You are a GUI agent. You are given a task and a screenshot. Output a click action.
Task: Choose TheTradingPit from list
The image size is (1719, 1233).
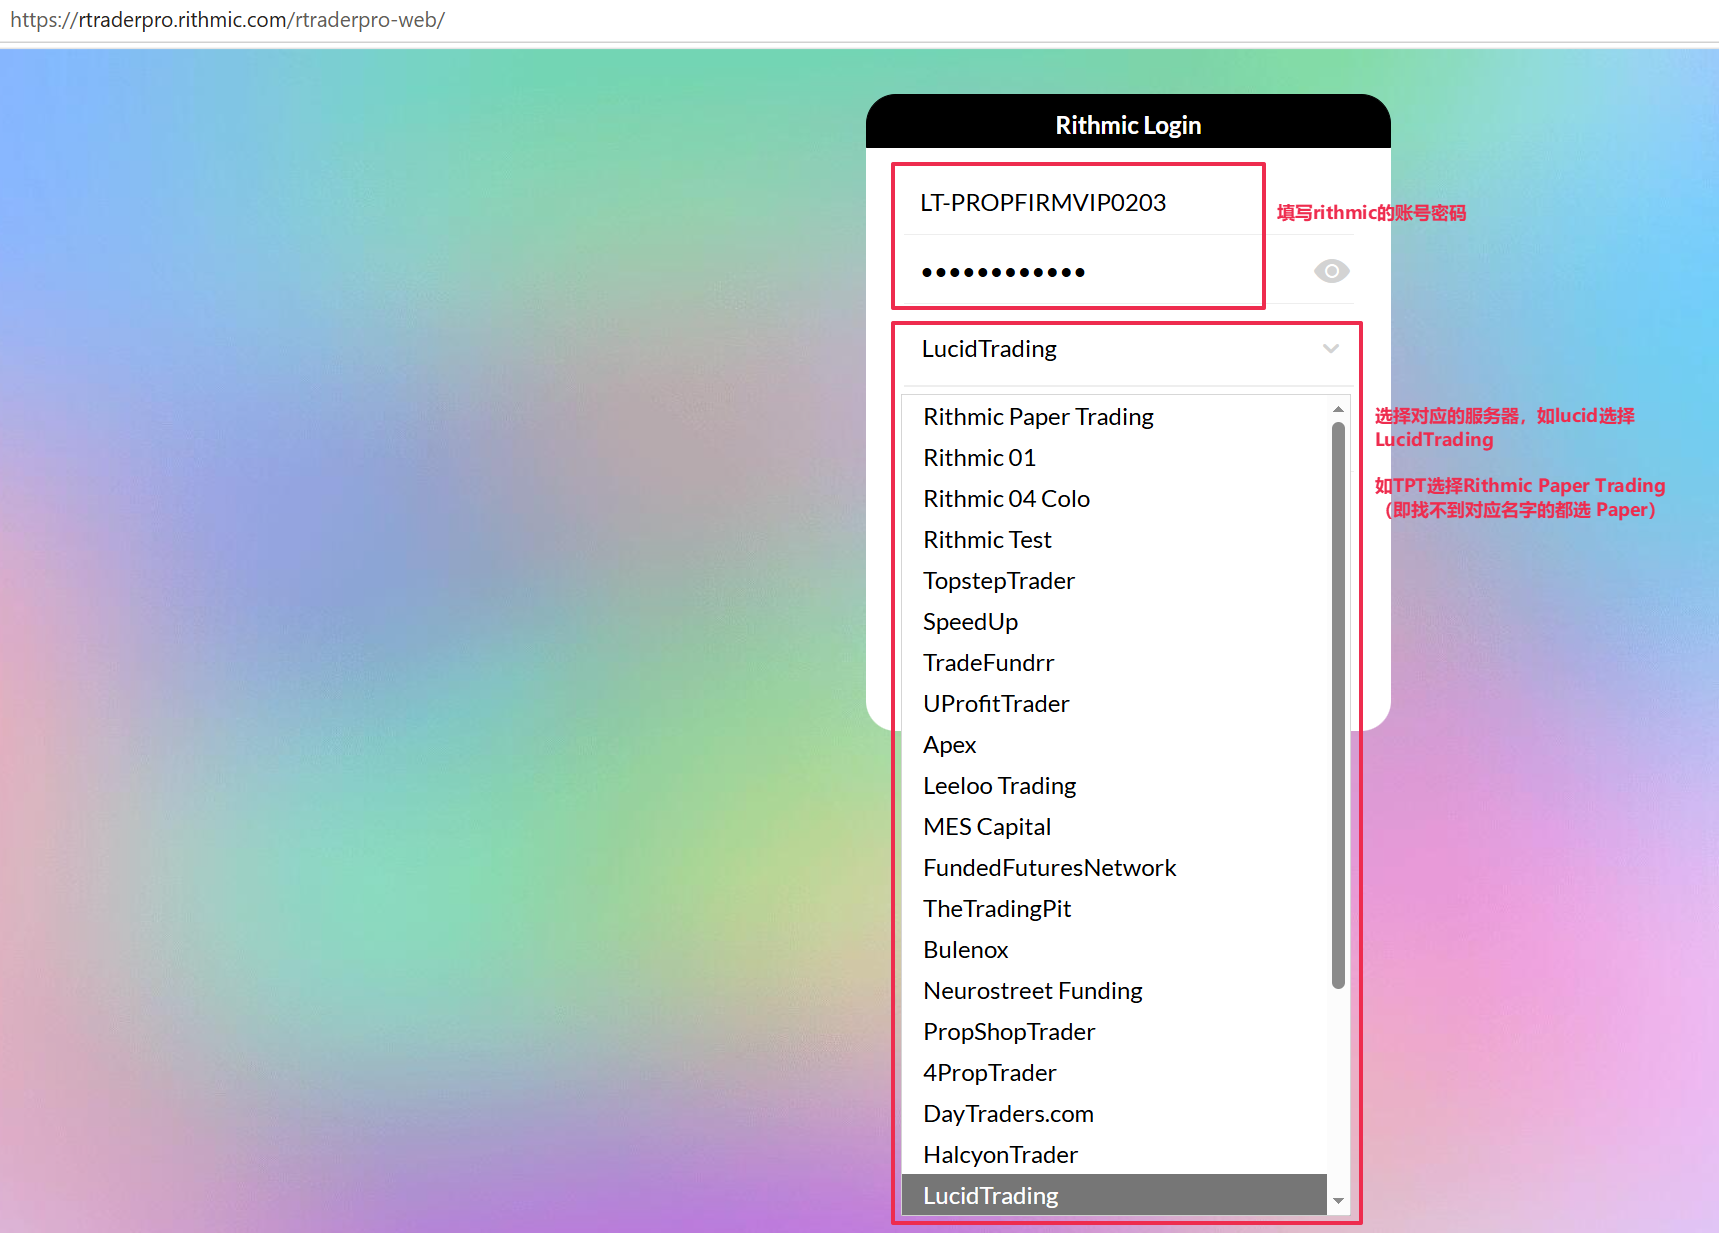1114,909
